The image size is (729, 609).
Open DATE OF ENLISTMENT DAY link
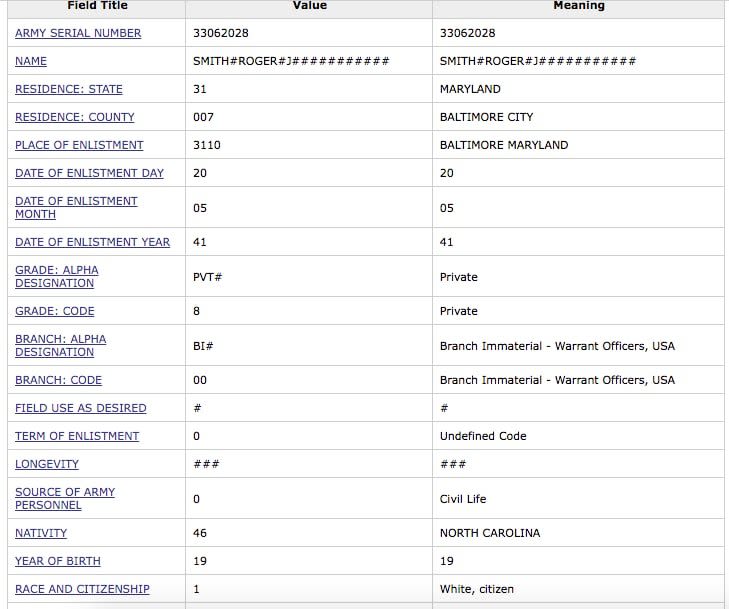89,173
